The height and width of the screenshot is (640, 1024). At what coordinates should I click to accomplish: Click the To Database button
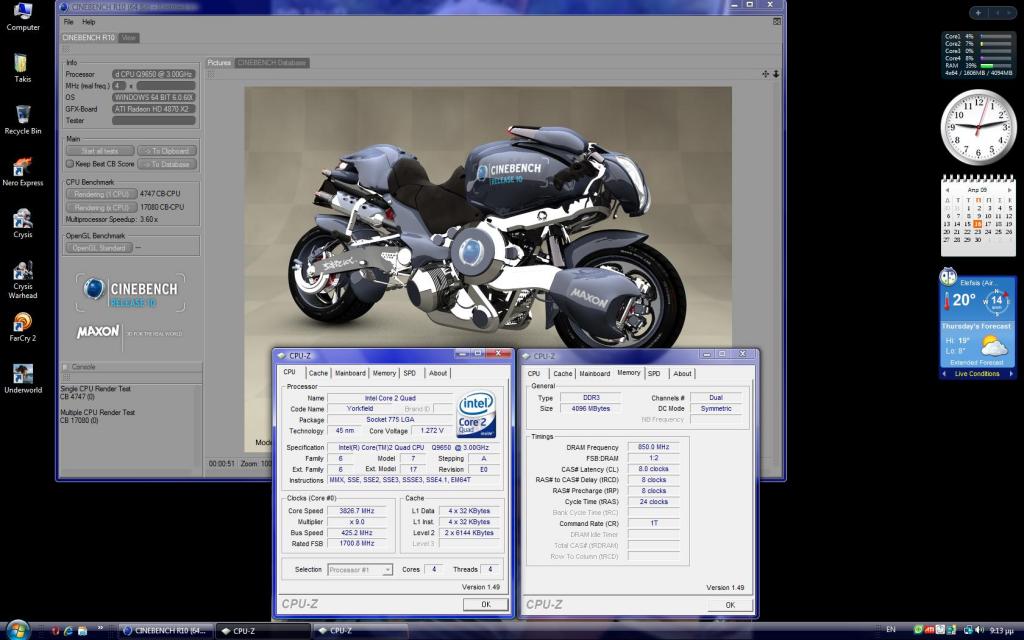(x=167, y=164)
